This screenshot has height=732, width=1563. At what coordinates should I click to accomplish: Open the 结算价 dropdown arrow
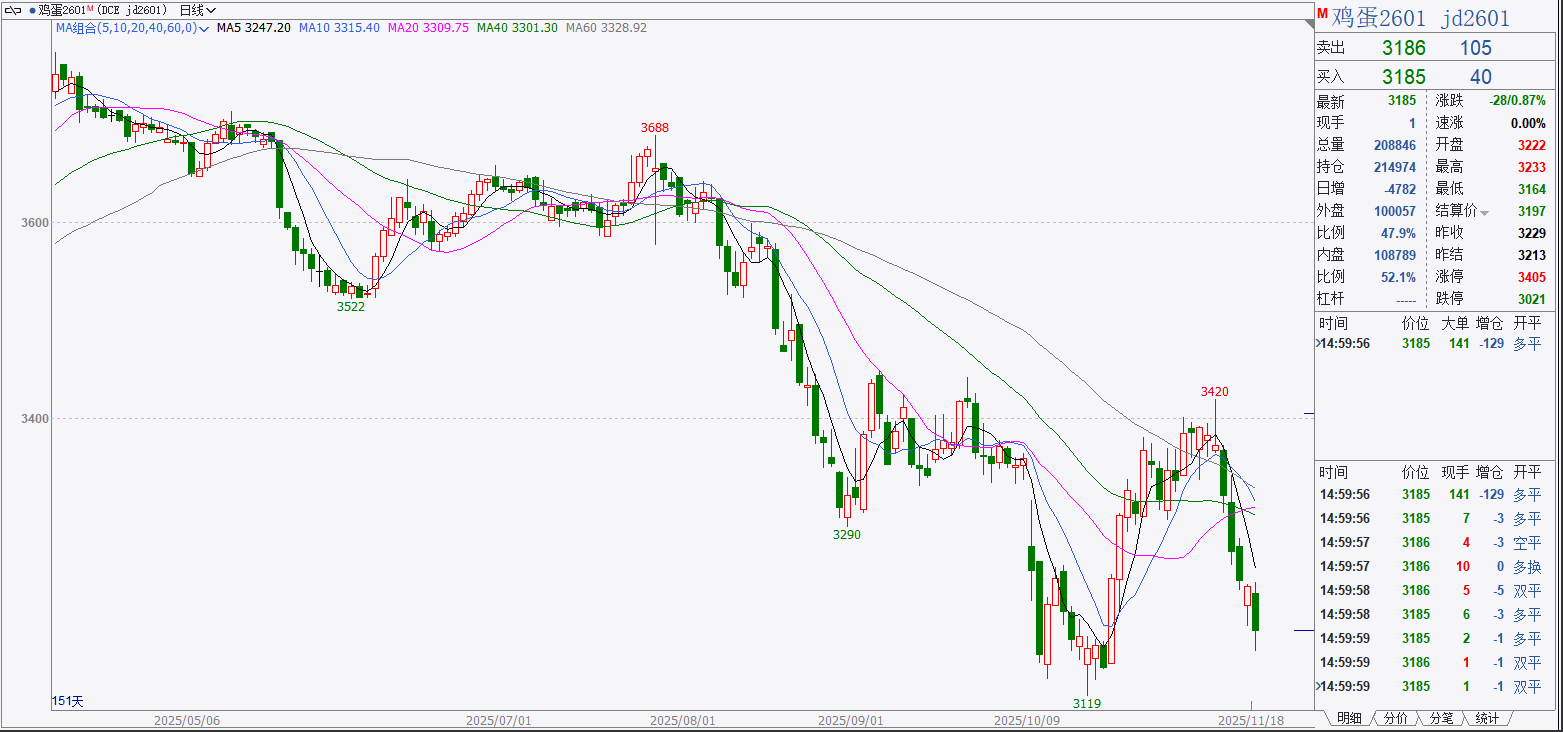[1484, 211]
